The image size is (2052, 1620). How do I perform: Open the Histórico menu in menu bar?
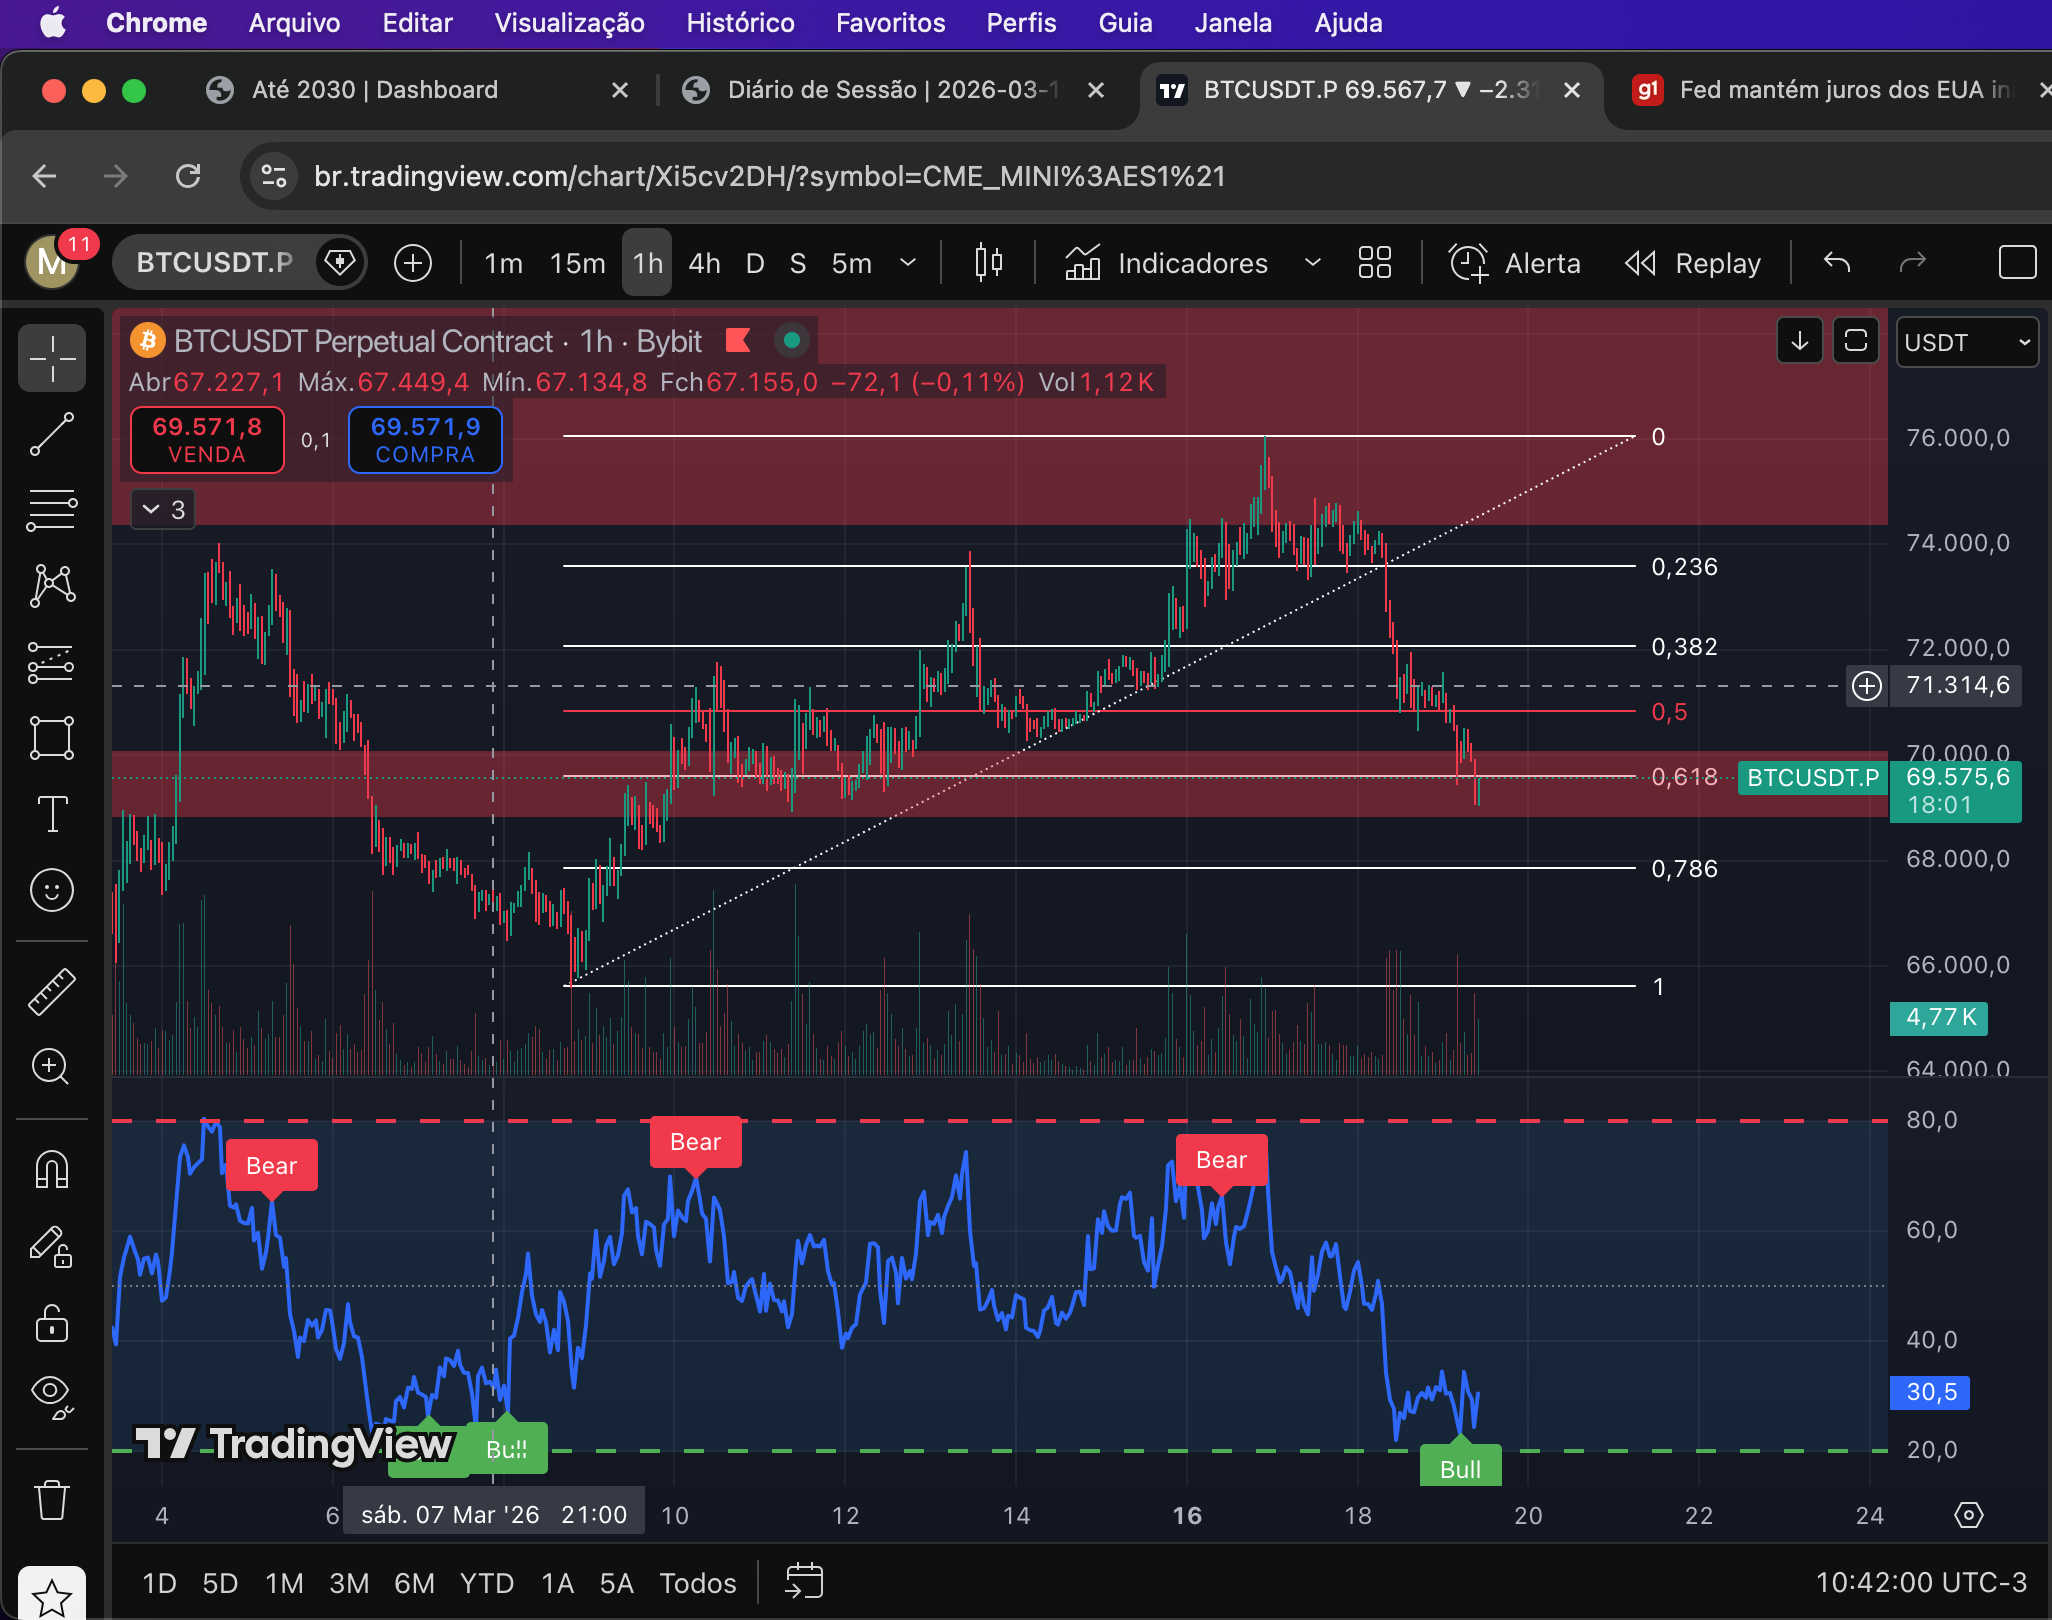[x=740, y=23]
